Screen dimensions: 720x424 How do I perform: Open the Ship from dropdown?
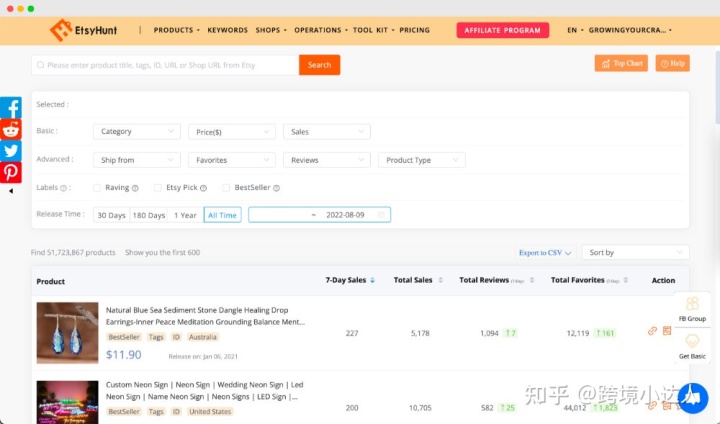(137, 160)
